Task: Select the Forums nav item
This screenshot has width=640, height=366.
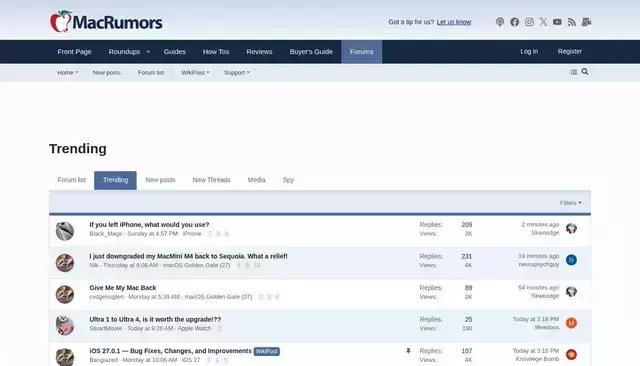Action: [361, 52]
